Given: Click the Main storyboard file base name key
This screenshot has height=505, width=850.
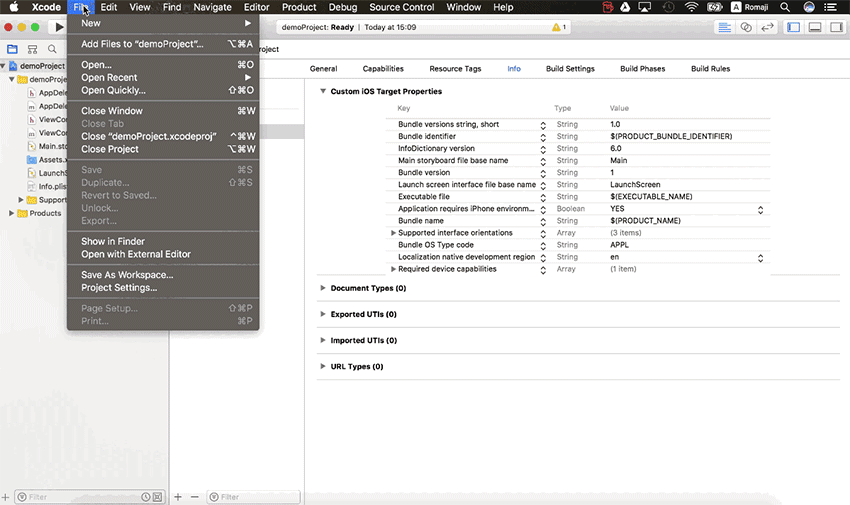Looking at the screenshot, I should point(453,160).
